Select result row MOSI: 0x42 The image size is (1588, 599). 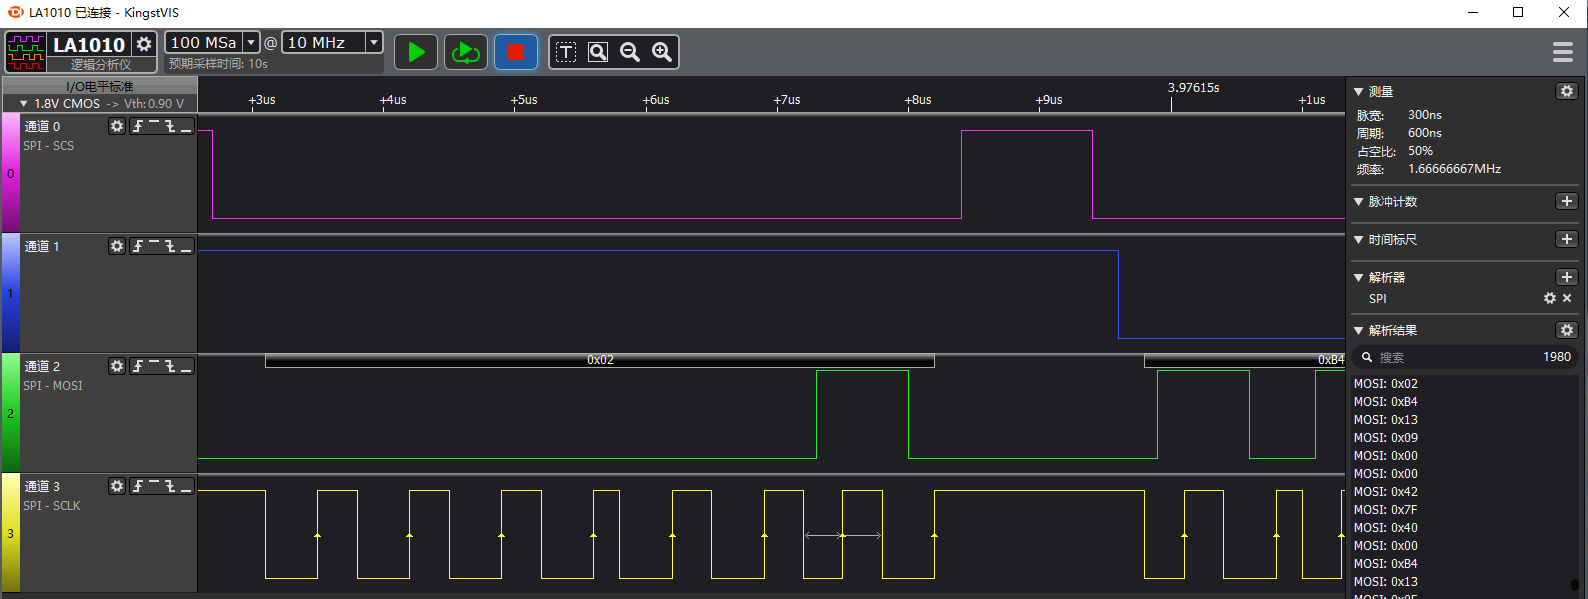click(x=1386, y=492)
